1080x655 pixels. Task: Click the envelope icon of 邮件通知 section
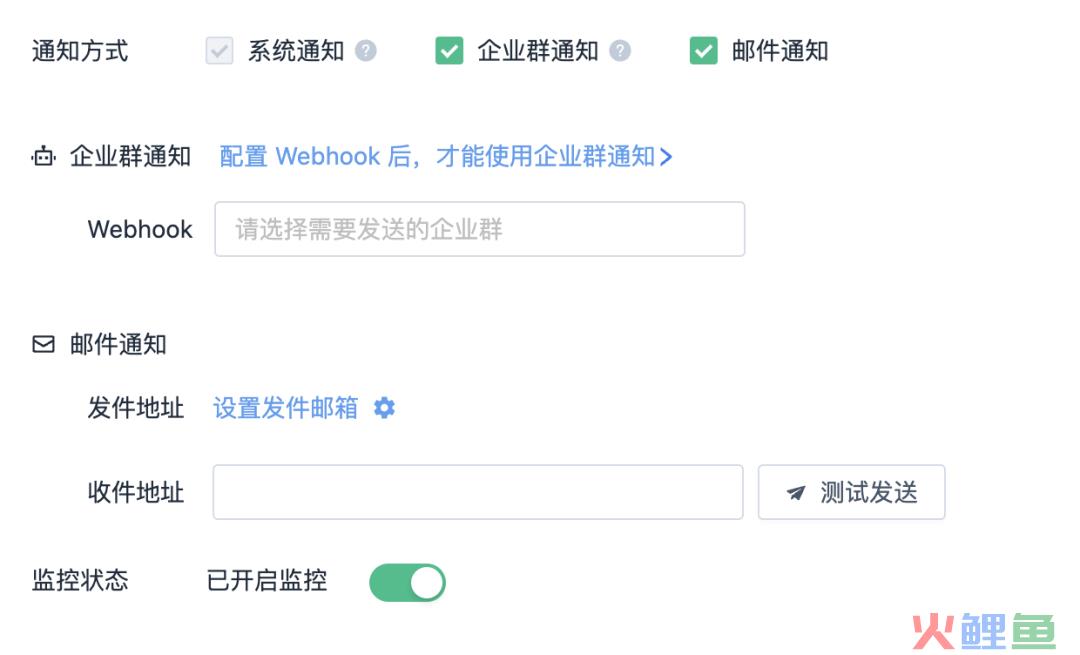click(43, 344)
